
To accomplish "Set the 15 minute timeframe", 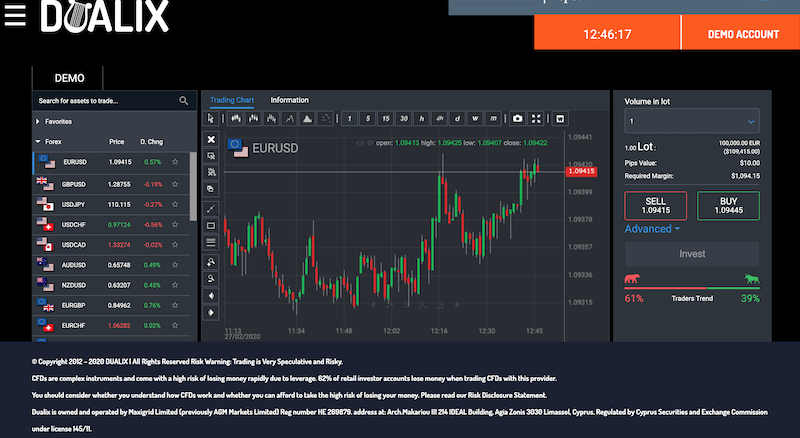I will [x=386, y=118].
